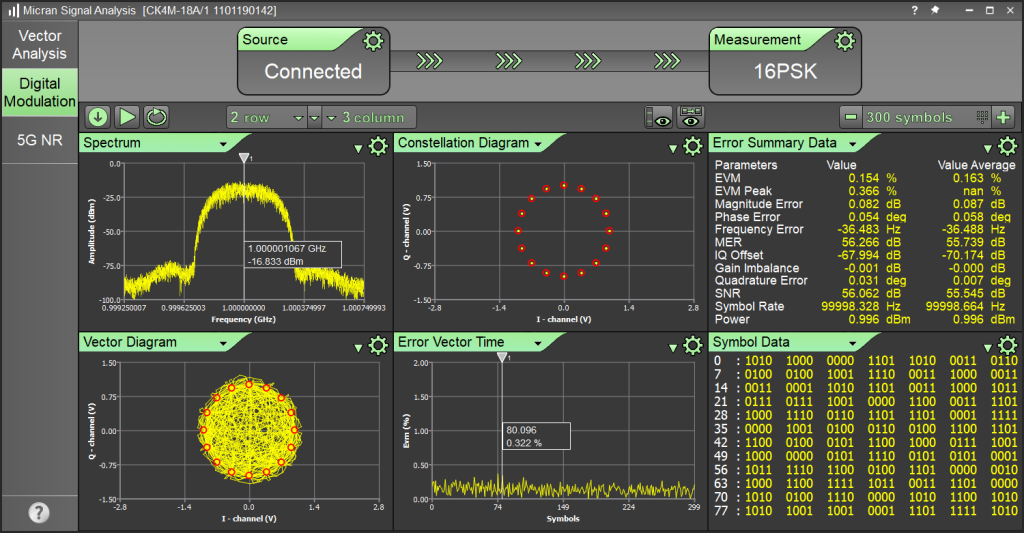The height and width of the screenshot is (533, 1024).
Task: Open Symbol Data panel gear settings
Action: [1007, 346]
